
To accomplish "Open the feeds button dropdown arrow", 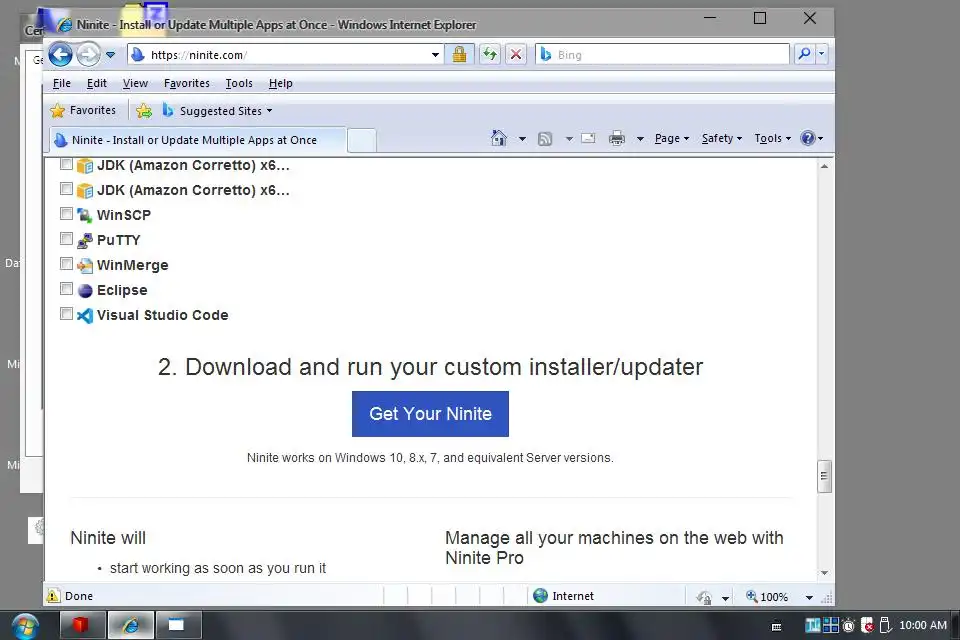I will pyautogui.click(x=569, y=139).
